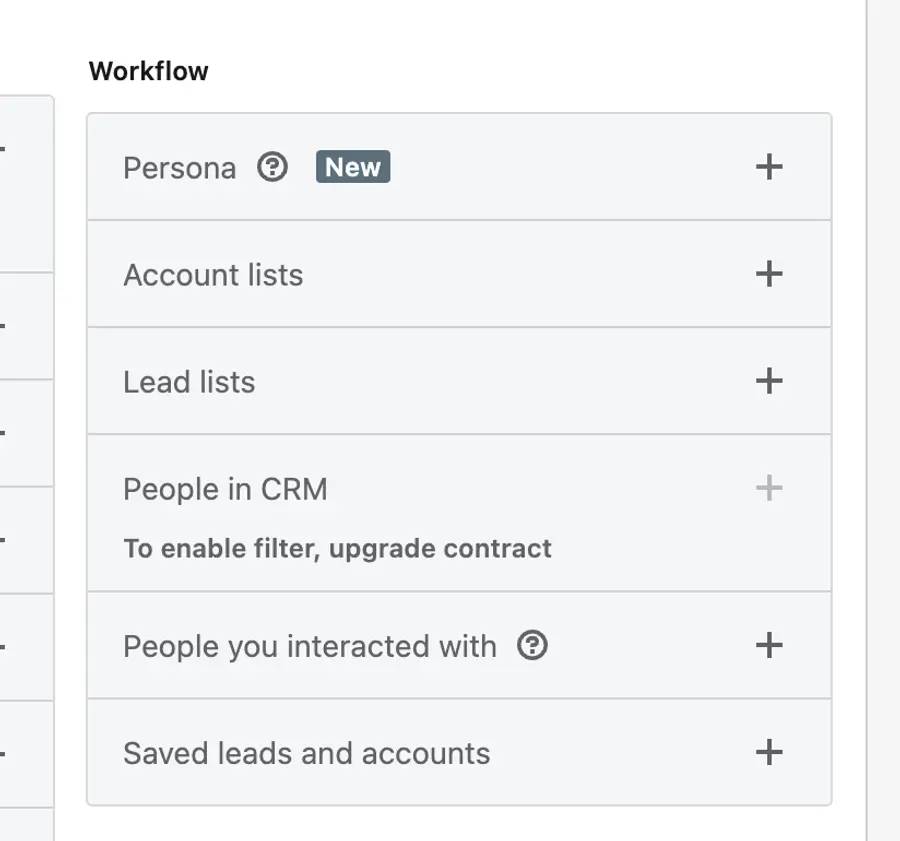Click the New badge next to Persona
This screenshot has height=841, width=900.
353,167
